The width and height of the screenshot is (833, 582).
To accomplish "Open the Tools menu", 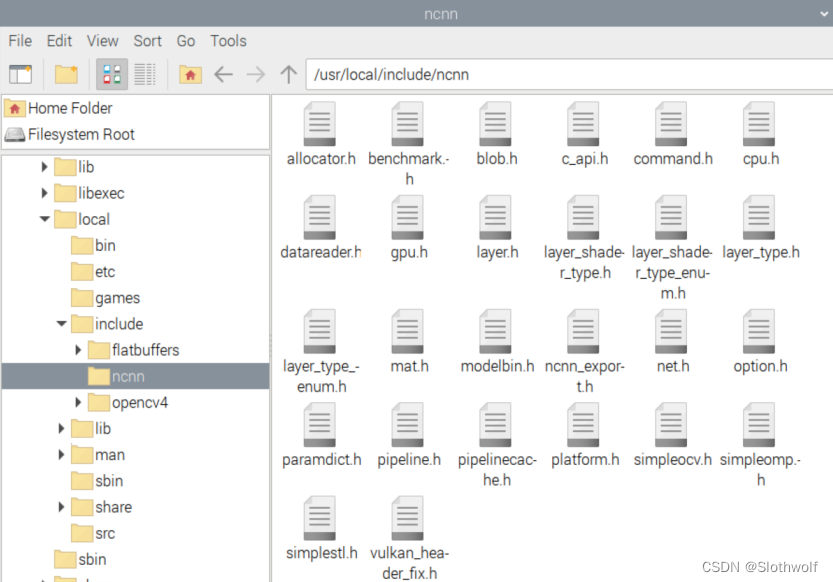I will pyautogui.click(x=228, y=41).
